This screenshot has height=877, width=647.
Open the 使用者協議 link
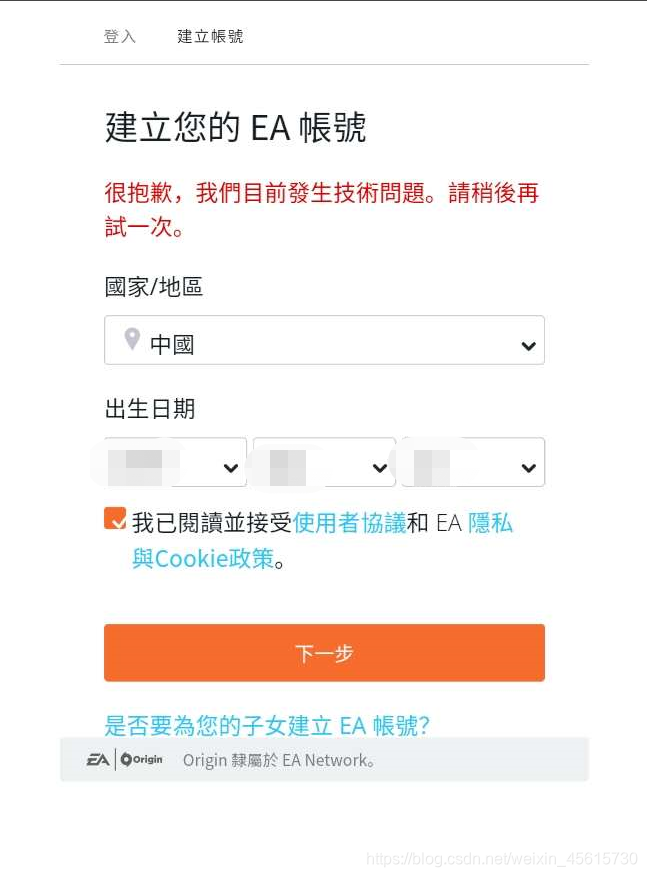click(x=348, y=522)
